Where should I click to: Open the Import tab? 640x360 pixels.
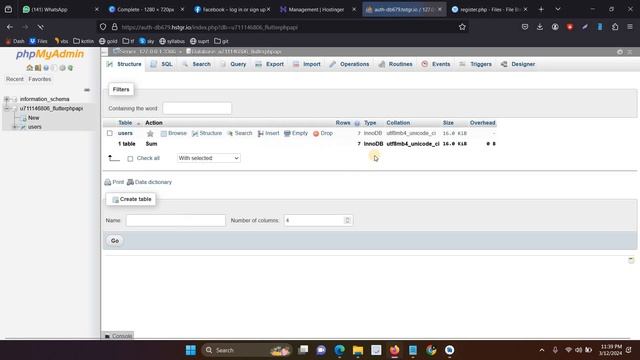(307, 64)
